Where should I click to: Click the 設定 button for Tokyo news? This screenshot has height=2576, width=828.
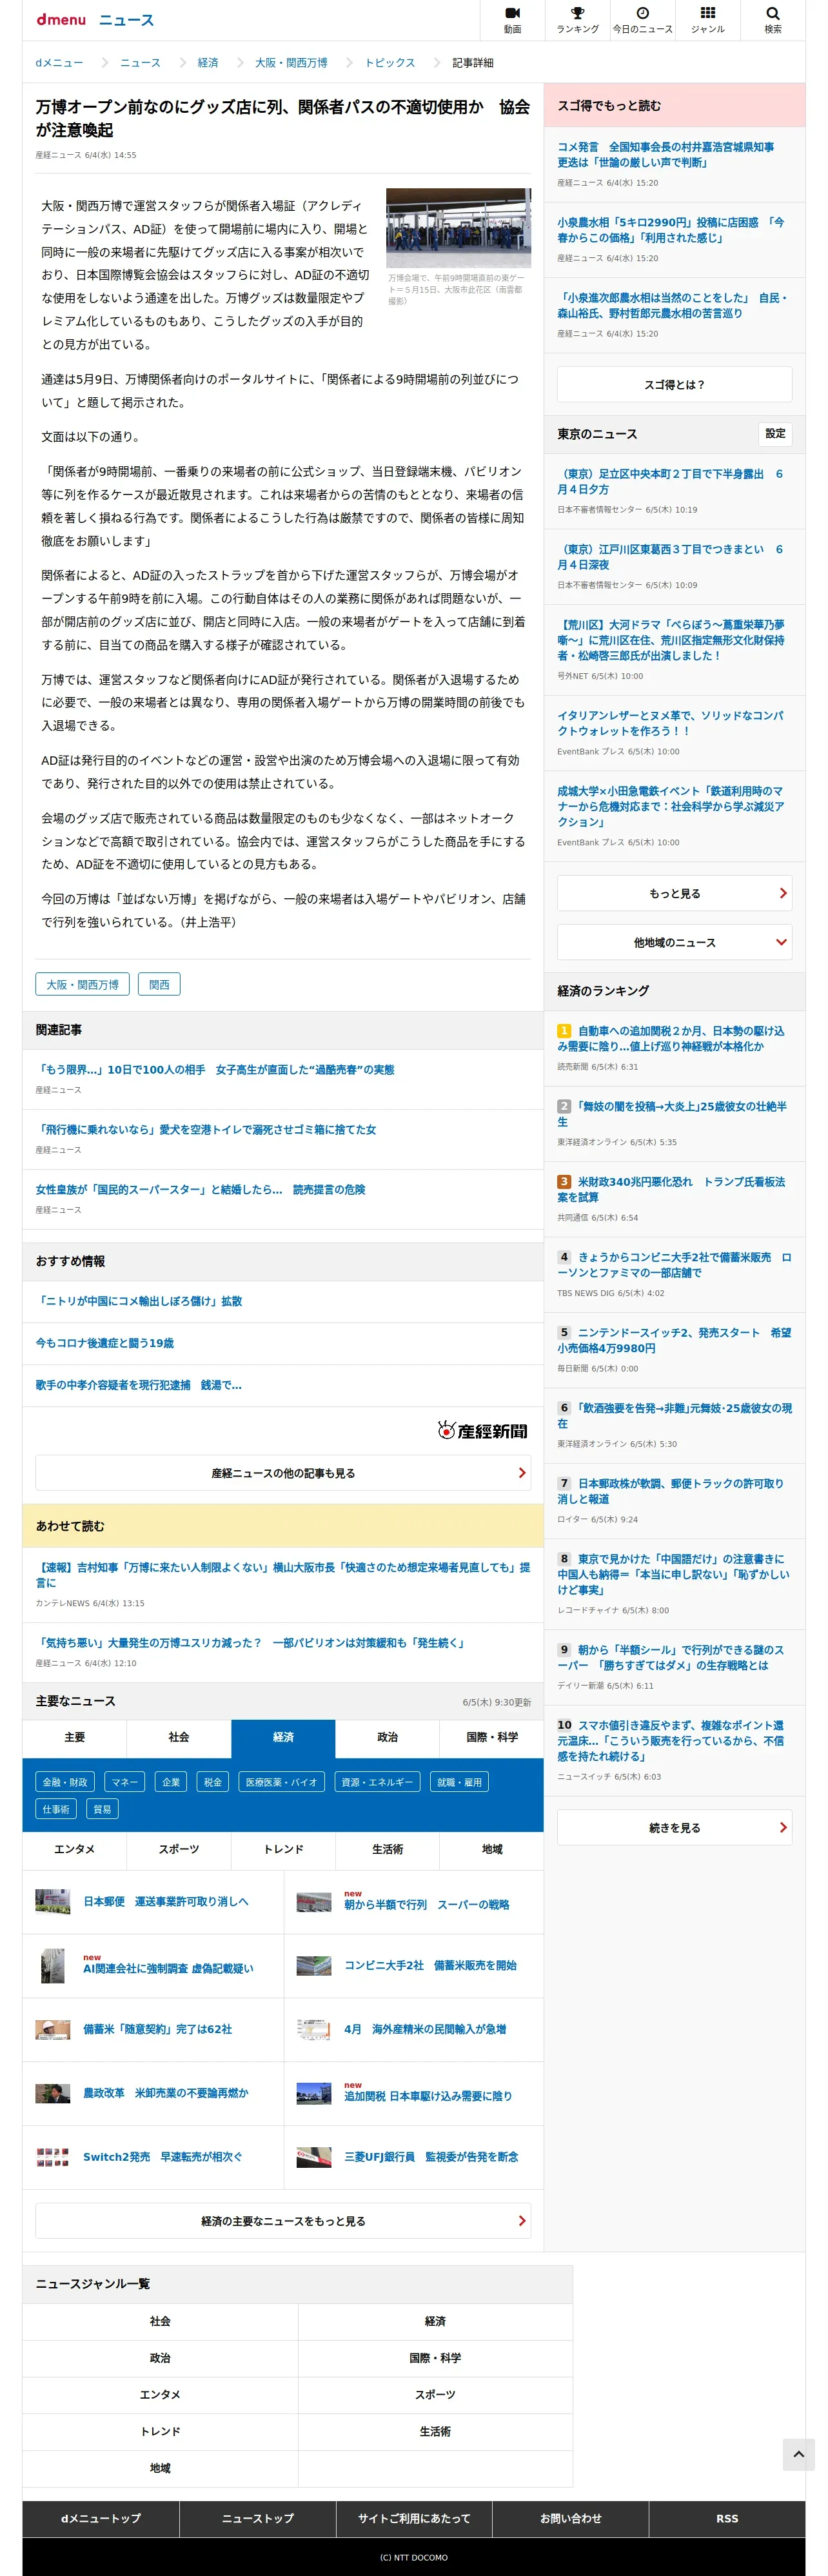point(775,434)
